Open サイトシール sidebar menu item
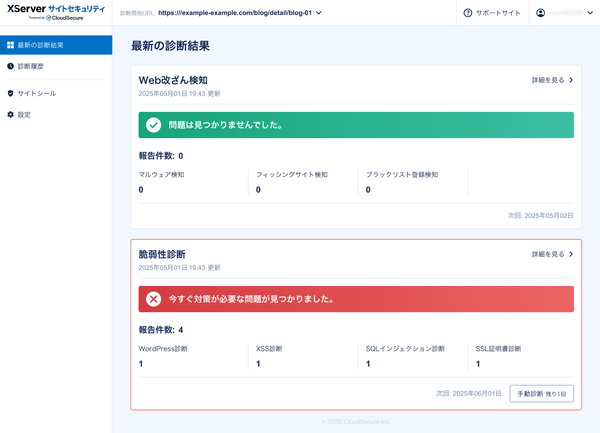The width and height of the screenshot is (600, 433). point(37,93)
